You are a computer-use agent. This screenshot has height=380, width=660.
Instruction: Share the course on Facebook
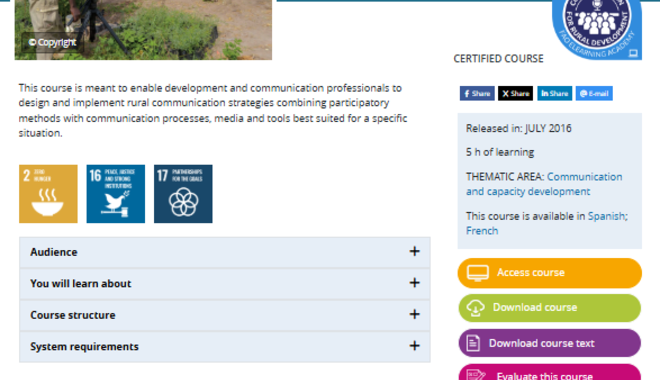[477, 93]
